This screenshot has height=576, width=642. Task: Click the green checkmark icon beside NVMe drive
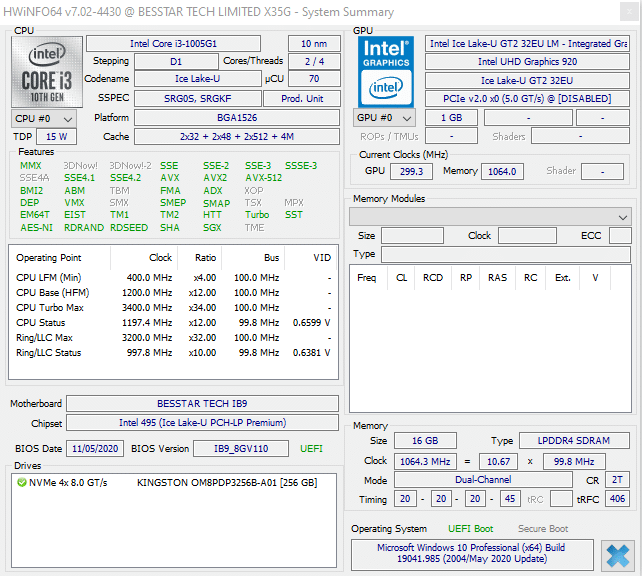22,482
